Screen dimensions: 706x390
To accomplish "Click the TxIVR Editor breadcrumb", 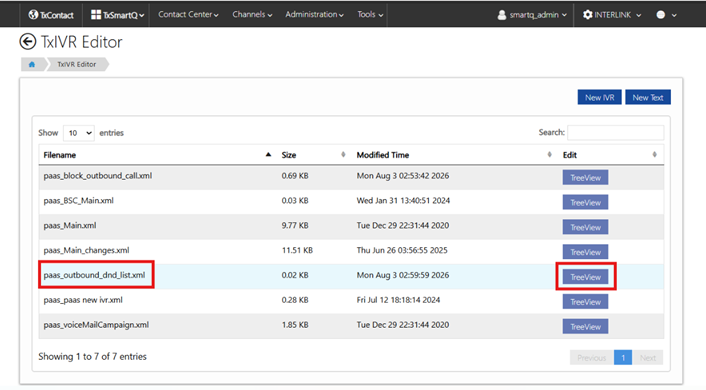I will [x=77, y=64].
